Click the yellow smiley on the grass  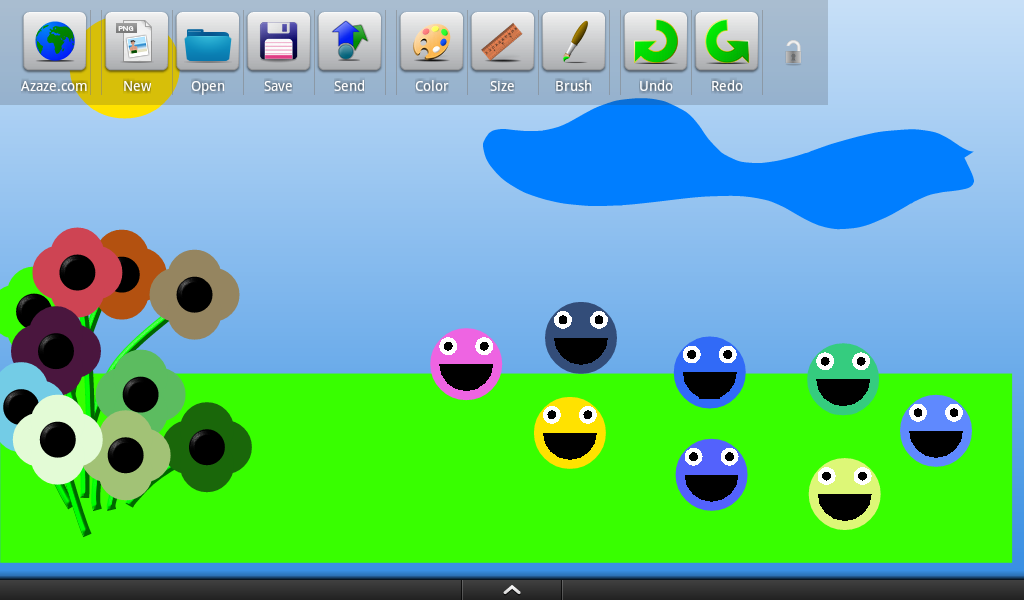(x=570, y=432)
